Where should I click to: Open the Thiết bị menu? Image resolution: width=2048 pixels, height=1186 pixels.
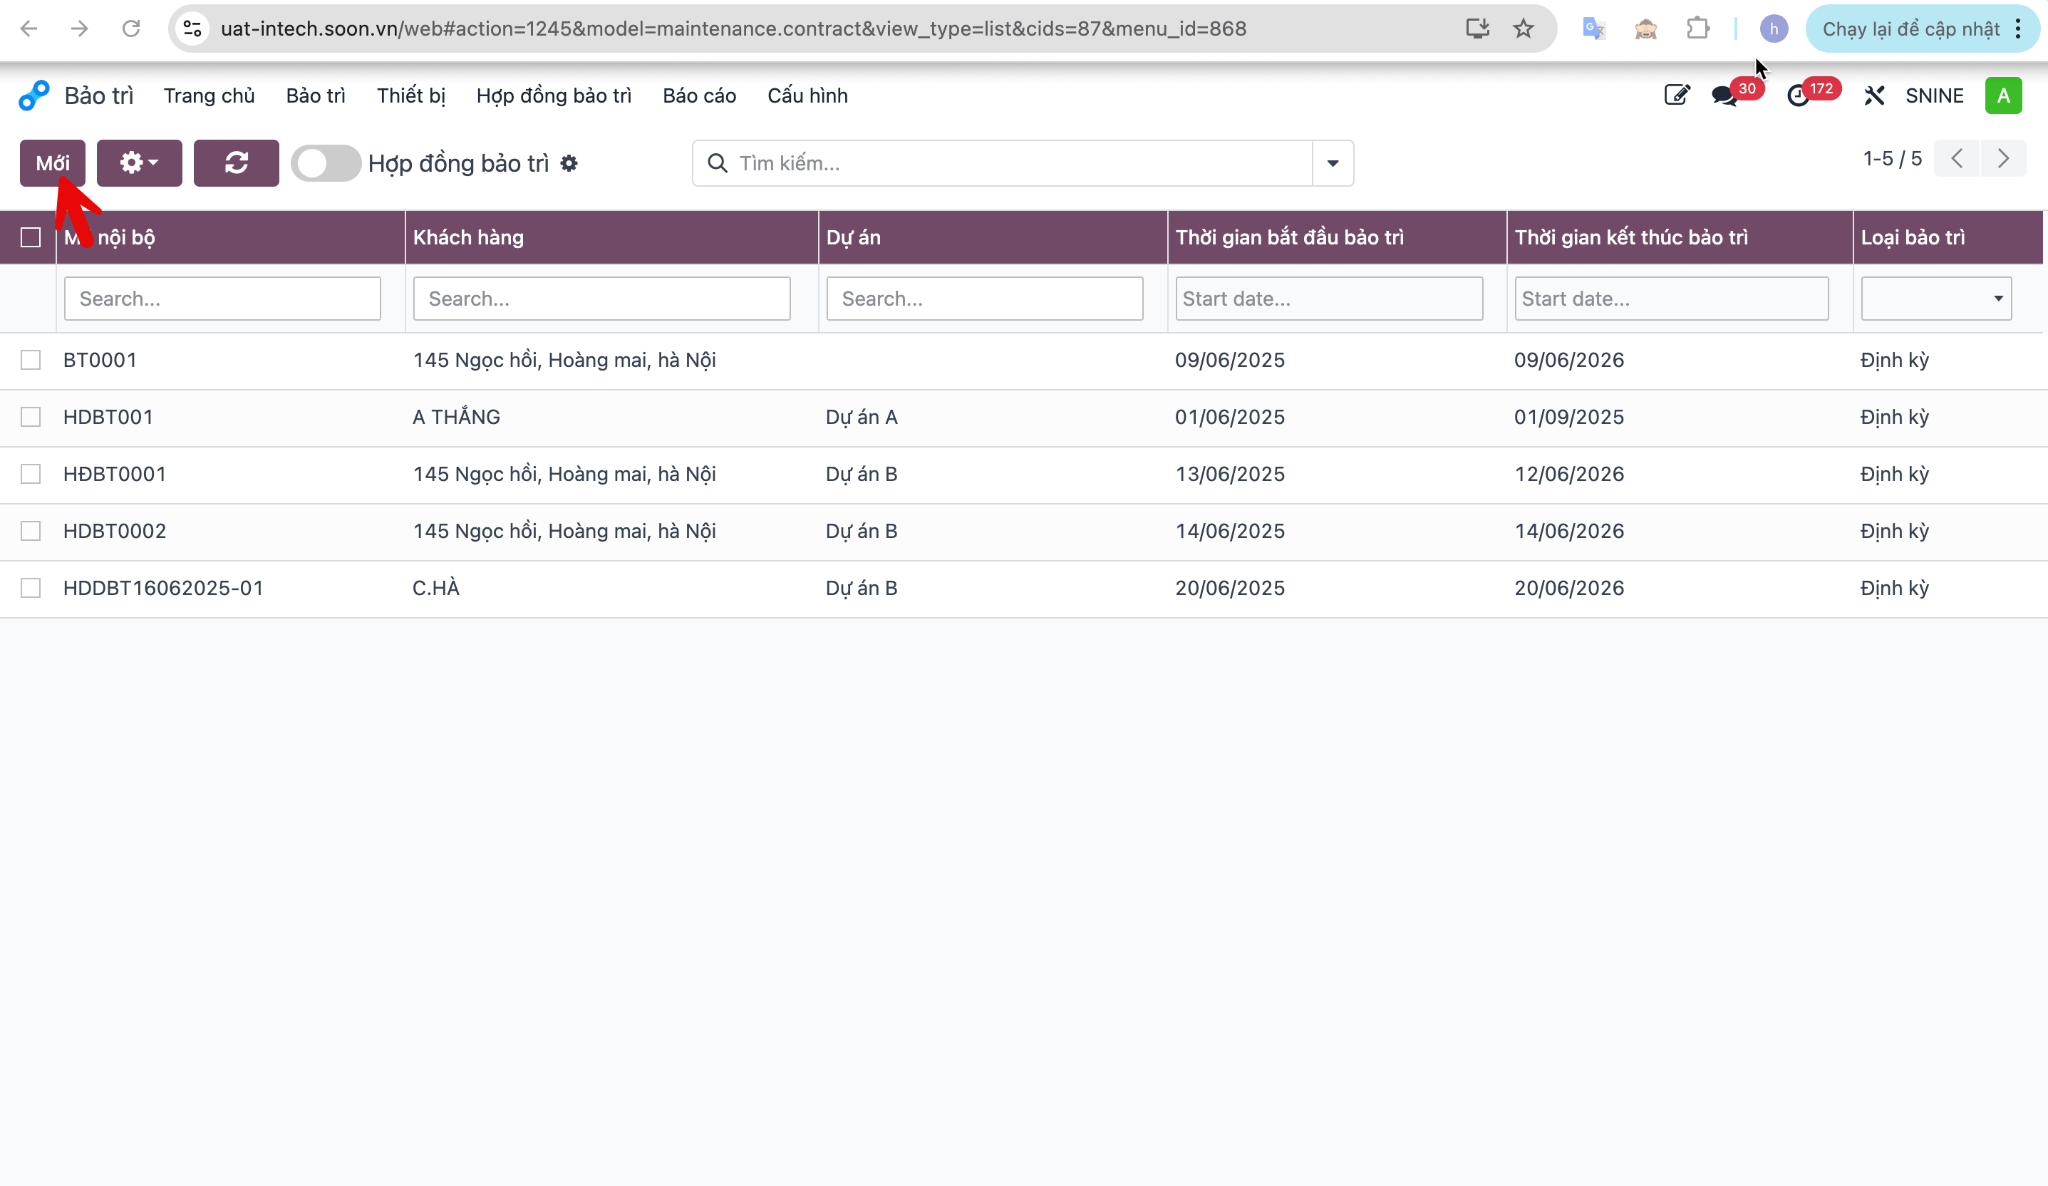click(411, 96)
